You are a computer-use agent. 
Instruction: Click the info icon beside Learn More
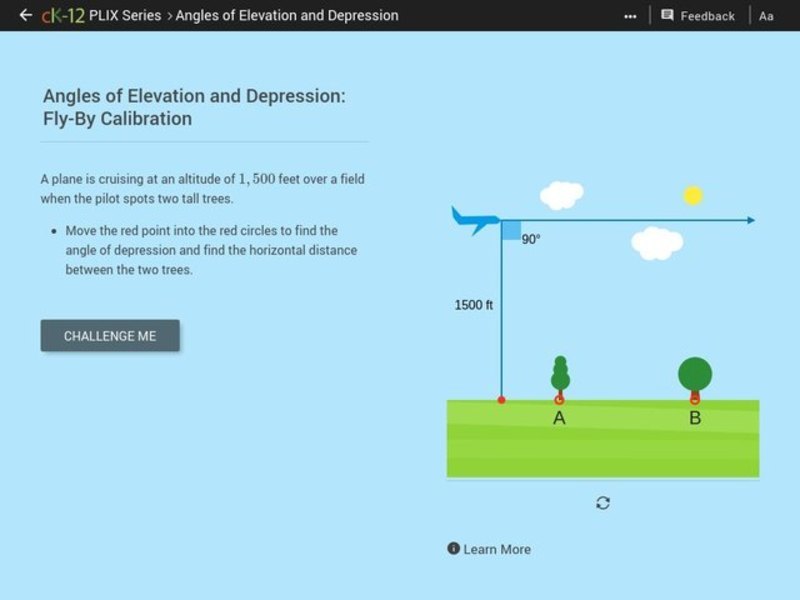pyautogui.click(x=454, y=549)
